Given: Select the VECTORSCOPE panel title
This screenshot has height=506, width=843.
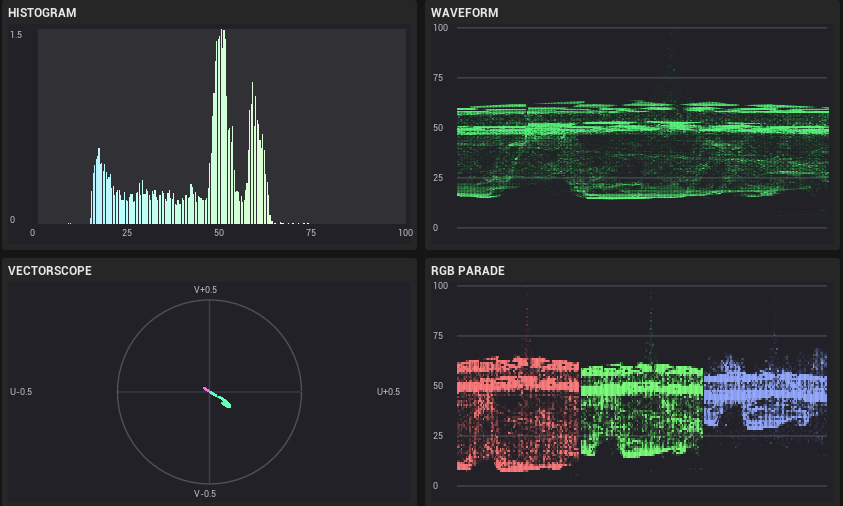Looking at the screenshot, I should (50, 270).
